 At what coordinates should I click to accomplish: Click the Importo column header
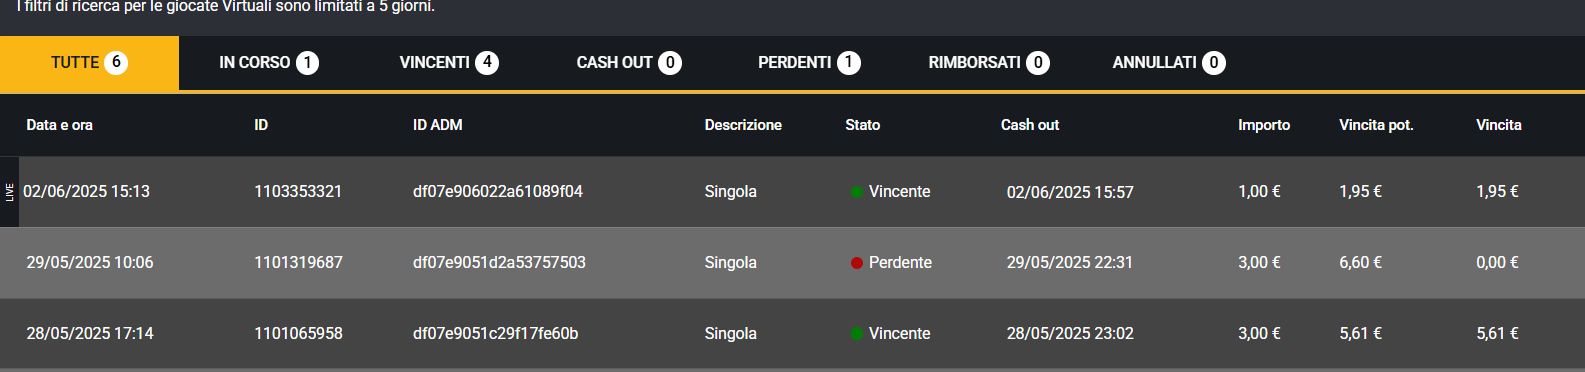coord(1264,125)
